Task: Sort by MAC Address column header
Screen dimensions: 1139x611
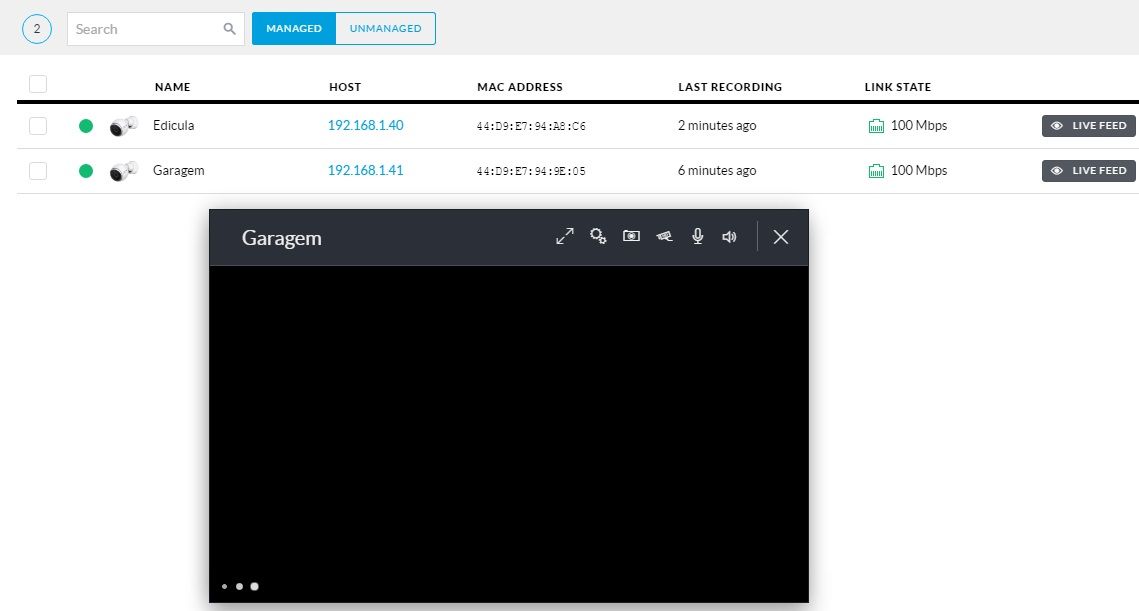Action: 520,86
